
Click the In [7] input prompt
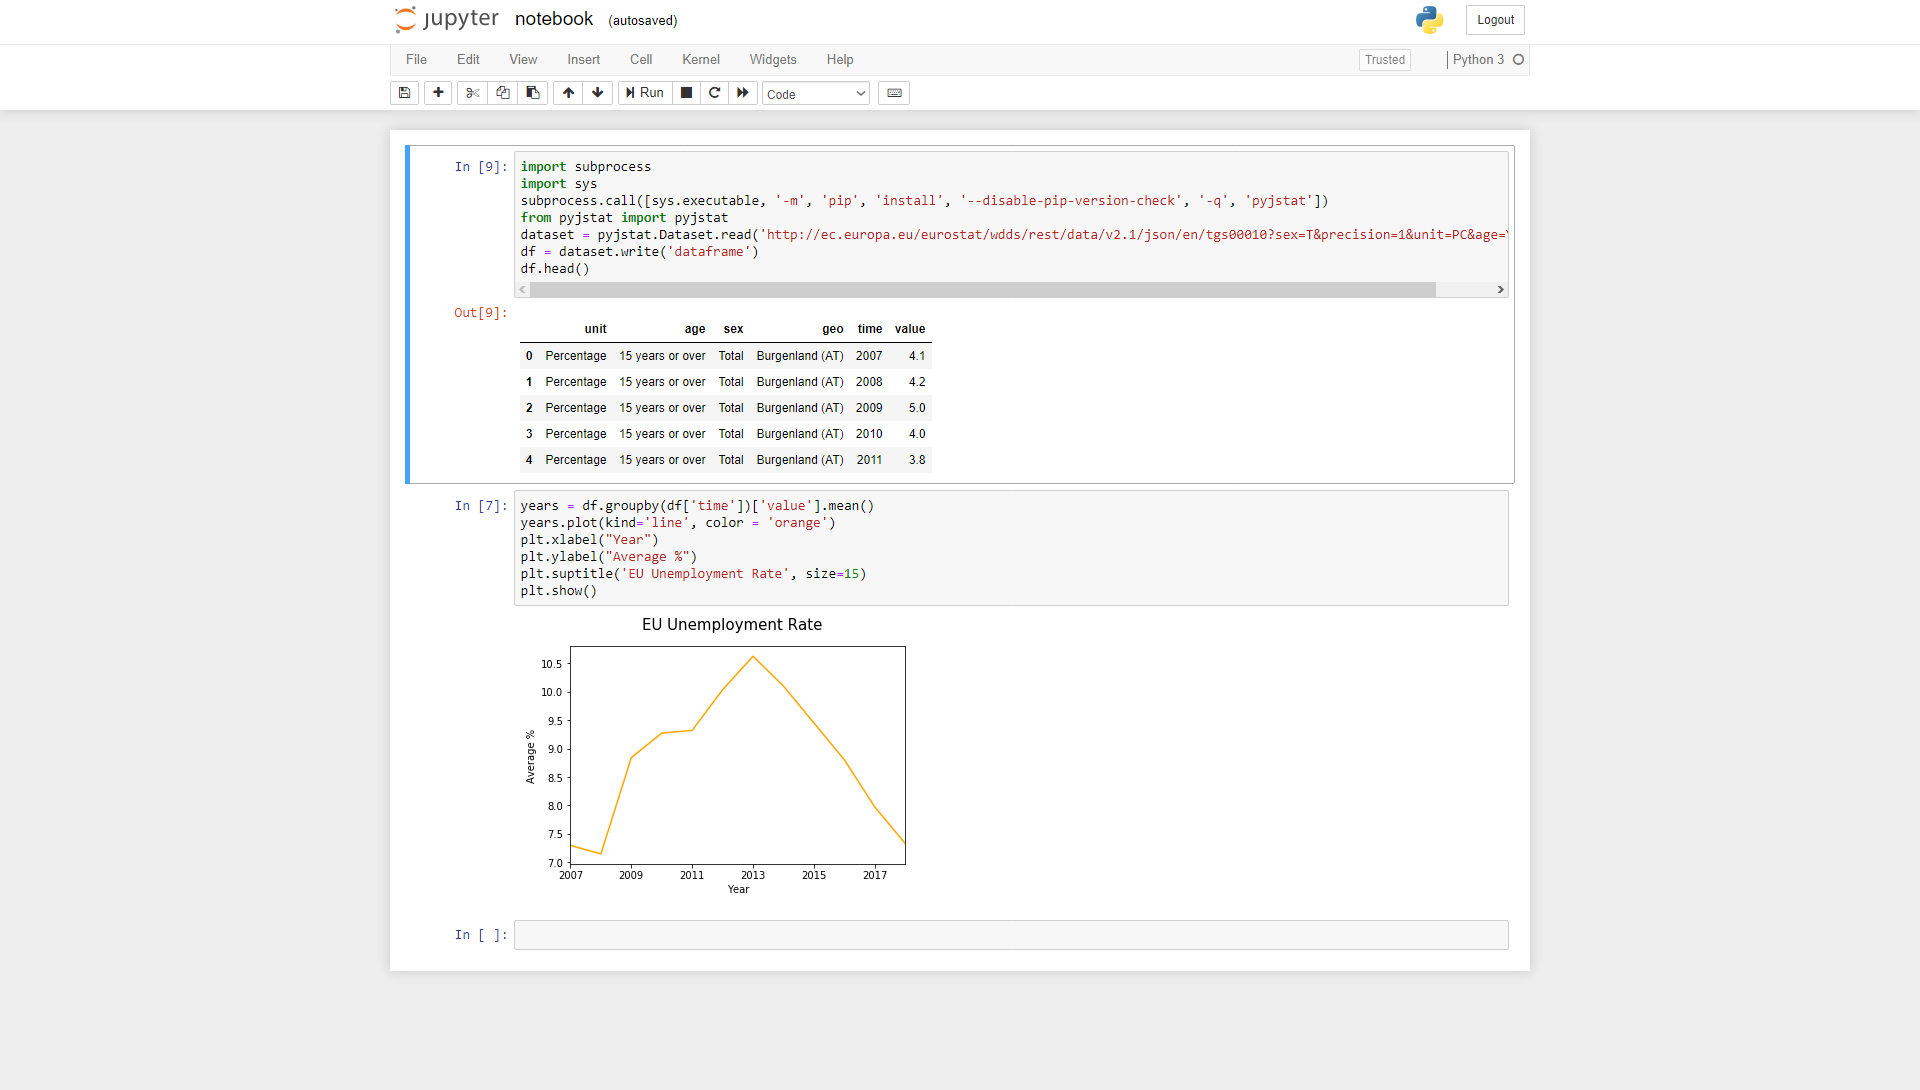(x=480, y=506)
